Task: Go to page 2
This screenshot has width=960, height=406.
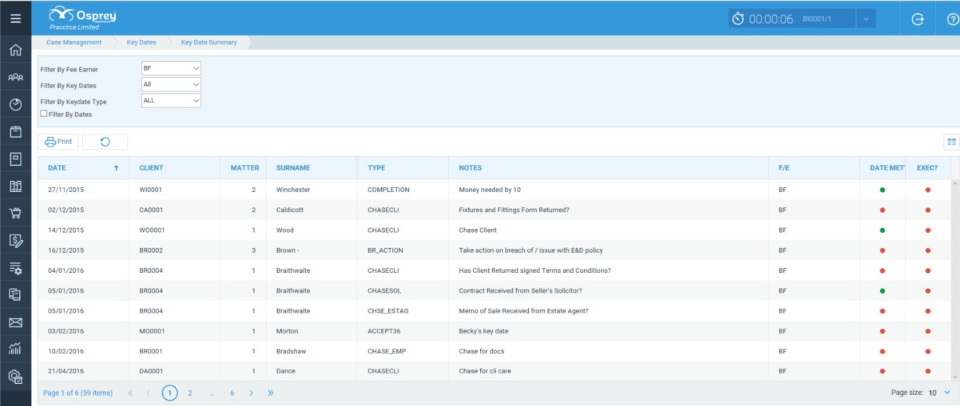Action: 190,393
